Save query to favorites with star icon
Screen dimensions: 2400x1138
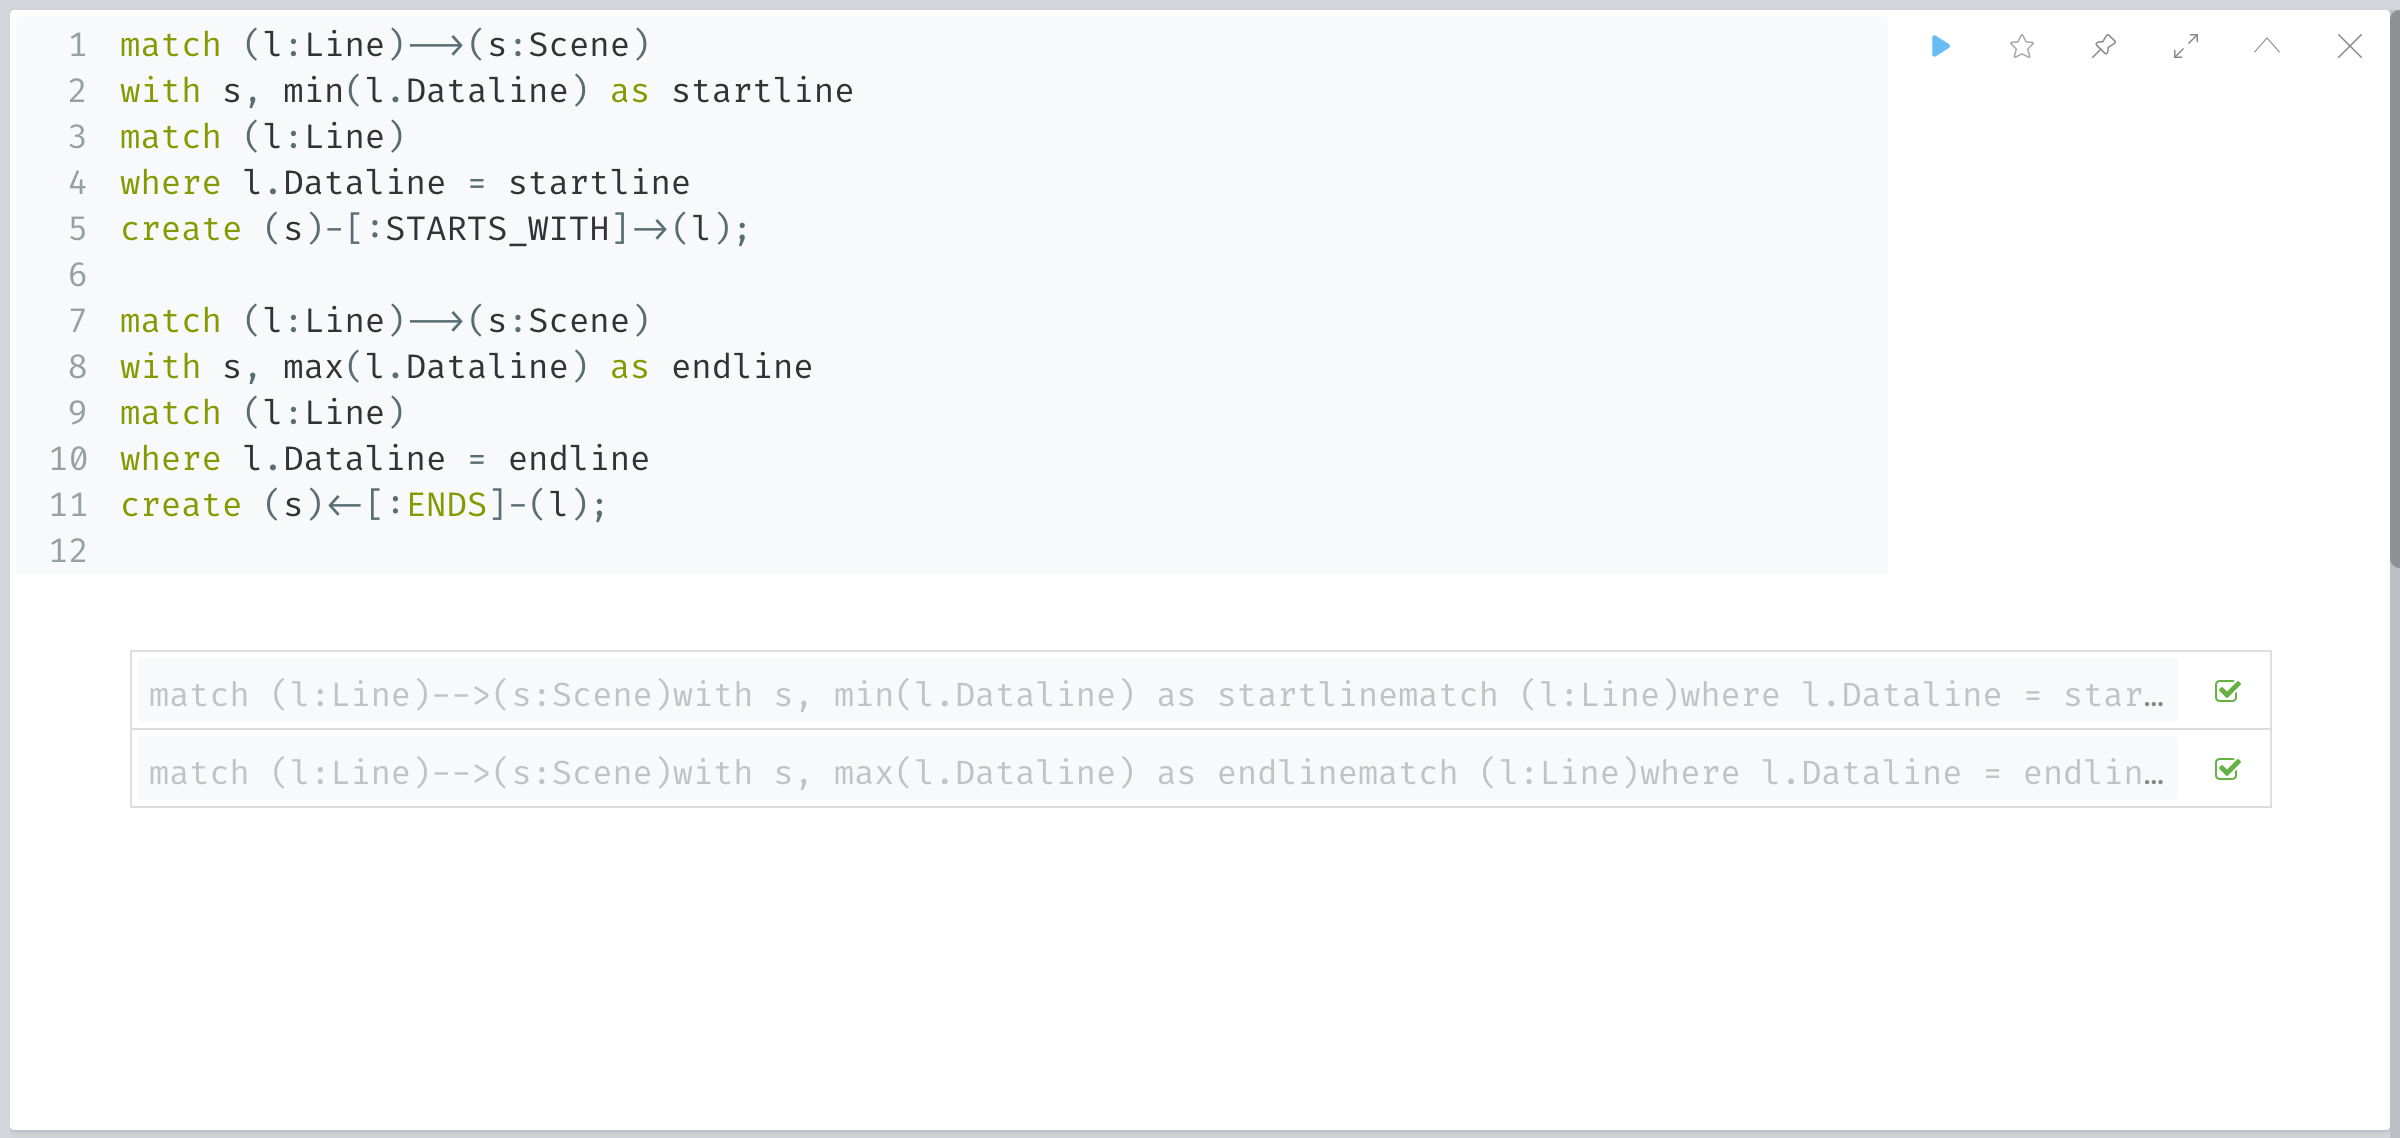click(2022, 46)
